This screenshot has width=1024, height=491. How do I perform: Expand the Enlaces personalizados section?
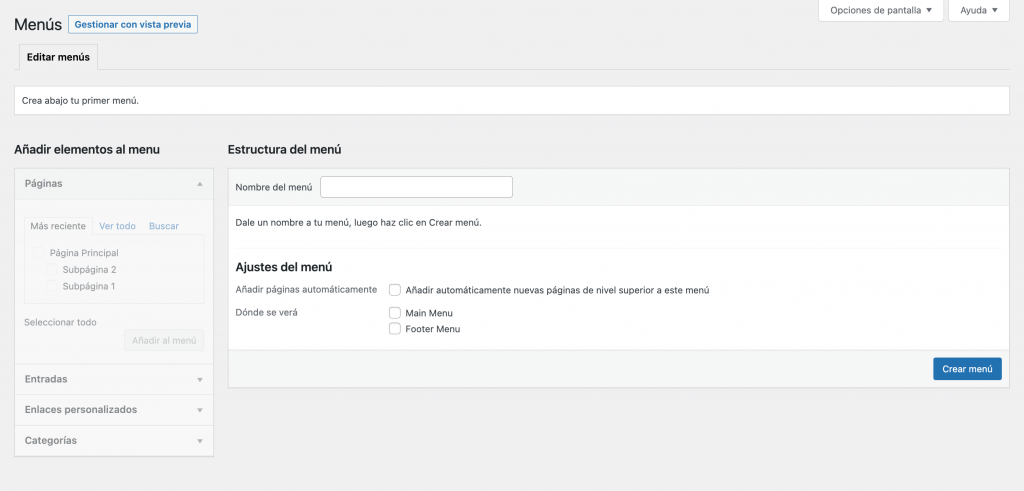tap(200, 410)
